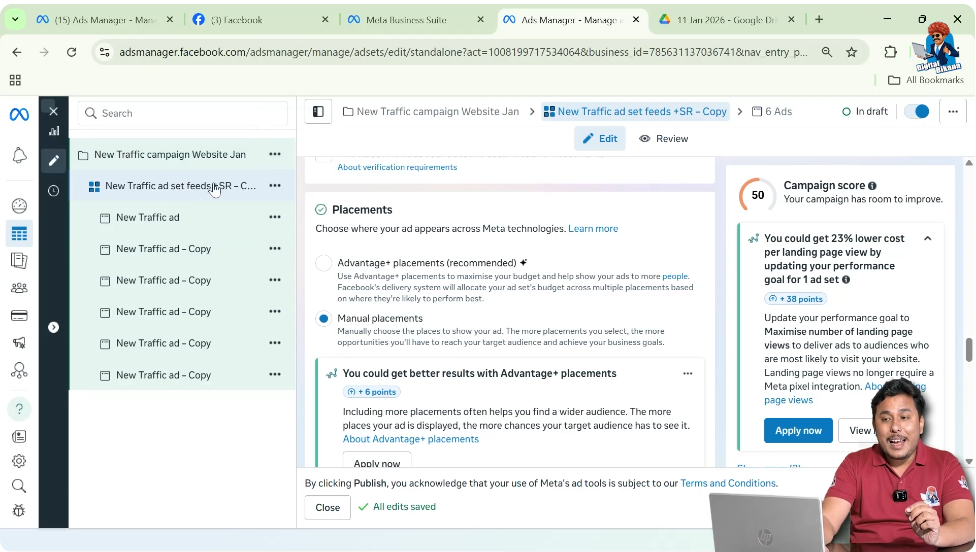Switch to the Review tab

coord(664,139)
